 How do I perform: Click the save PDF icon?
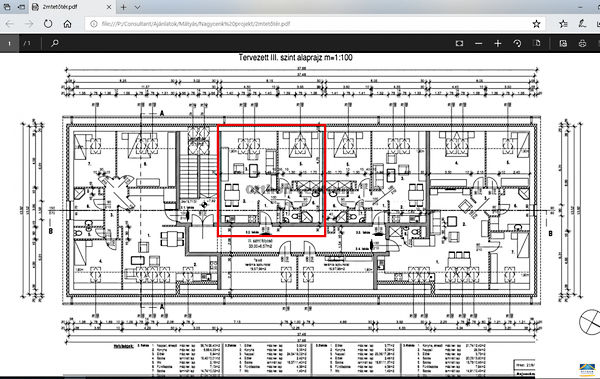[x=563, y=43]
